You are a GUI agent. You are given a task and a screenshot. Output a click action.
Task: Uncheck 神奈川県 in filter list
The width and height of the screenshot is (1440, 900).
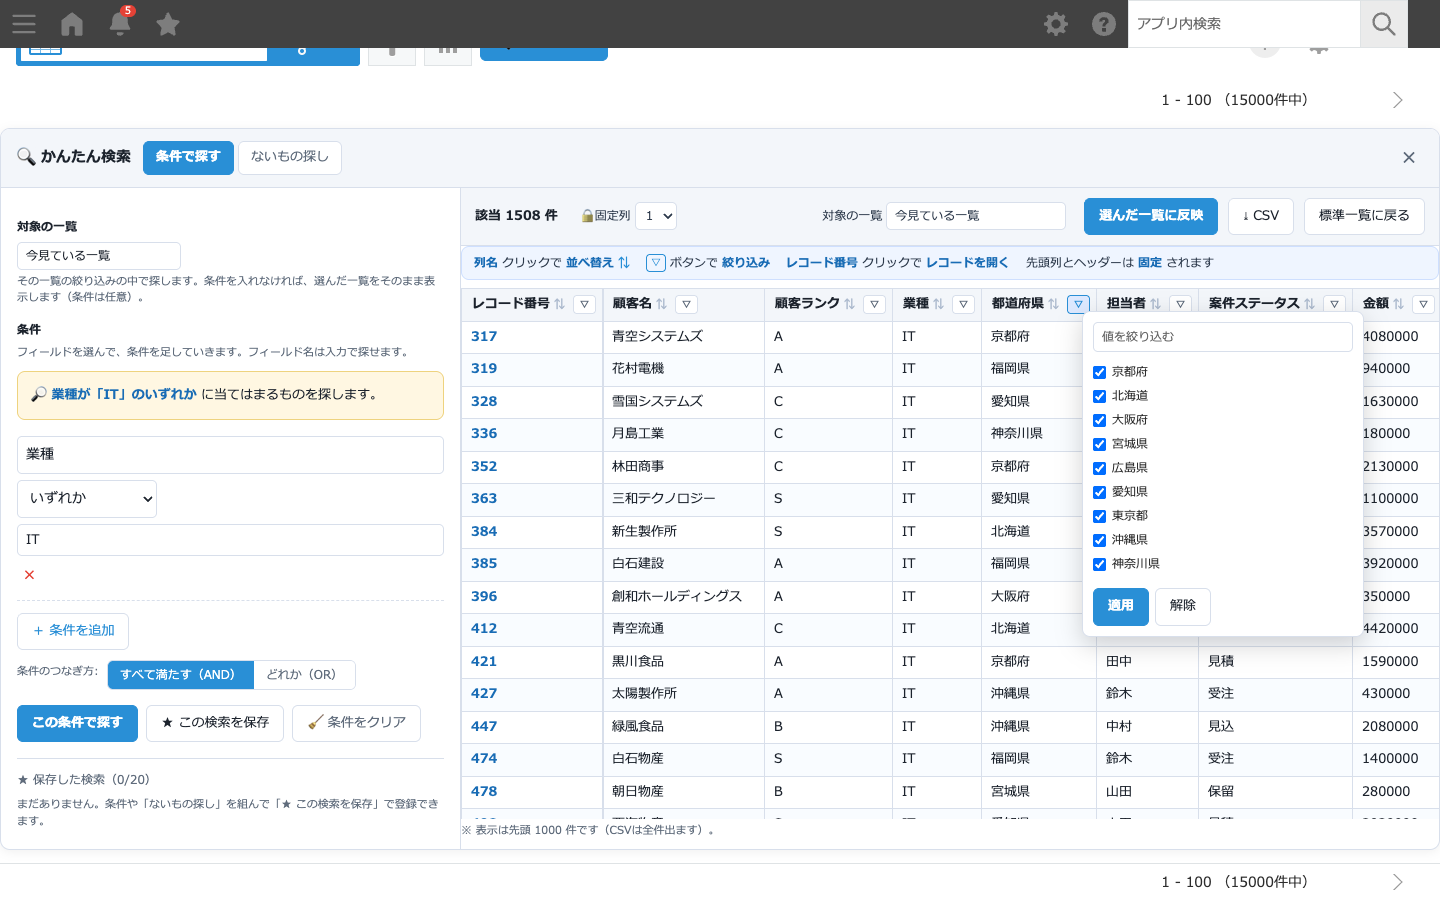tap(1099, 564)
